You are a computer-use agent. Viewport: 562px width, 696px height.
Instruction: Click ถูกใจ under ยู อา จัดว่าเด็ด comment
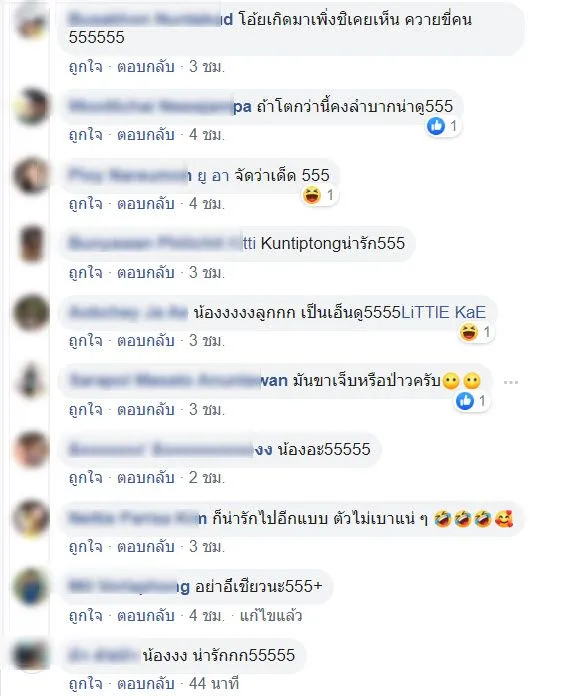point(85,204)
